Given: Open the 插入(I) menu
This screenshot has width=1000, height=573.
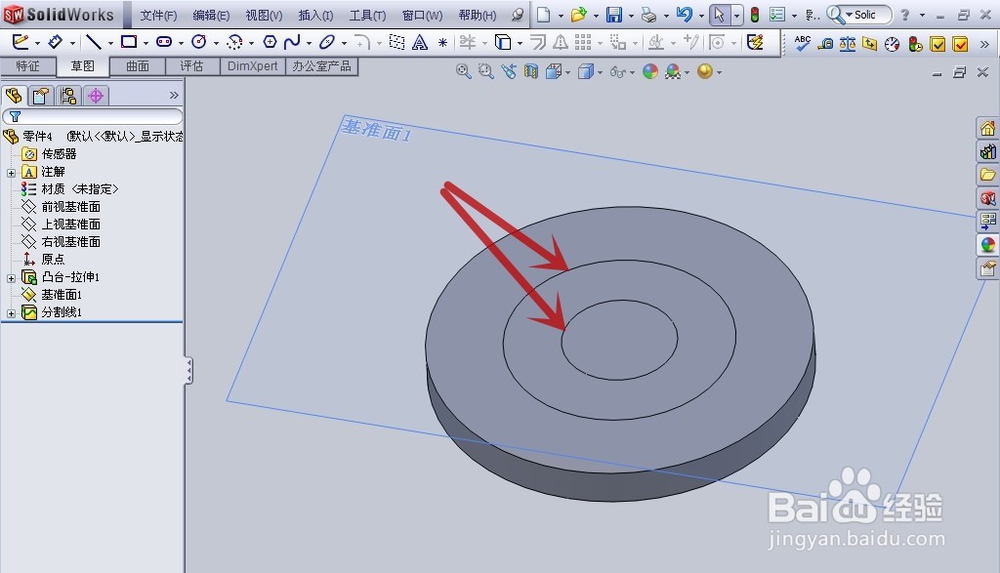Looking at the screenshot, I should 316,15.
